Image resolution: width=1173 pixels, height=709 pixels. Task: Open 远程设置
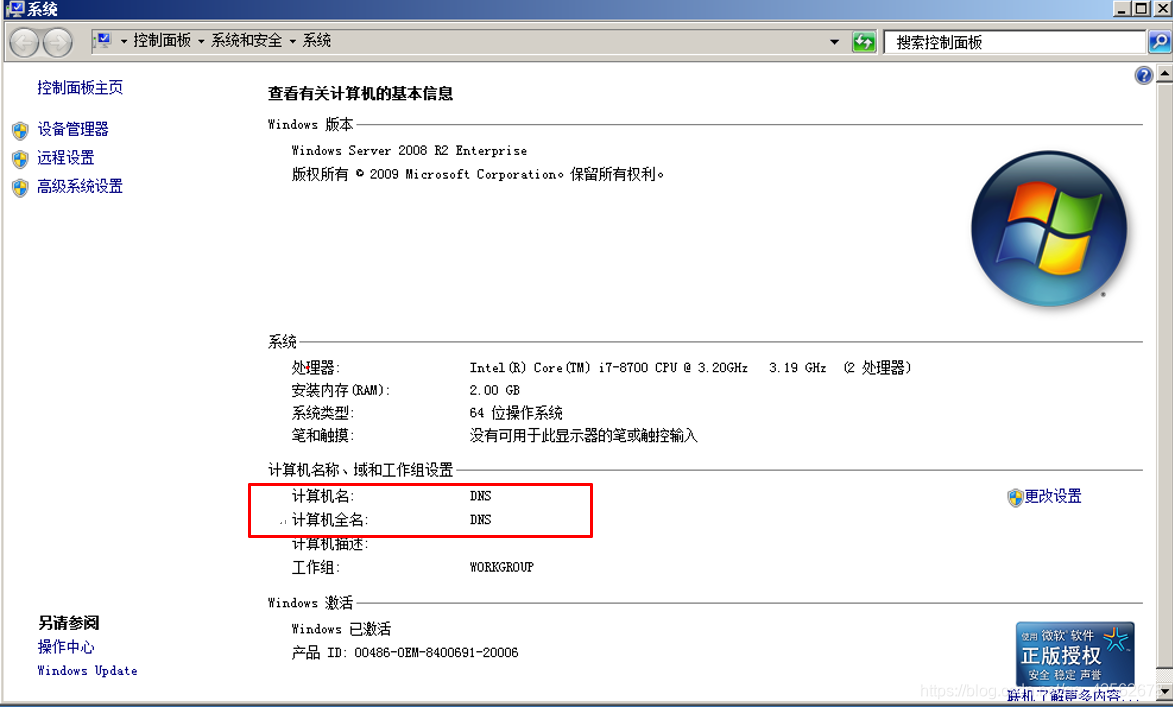tap(66, 158)
